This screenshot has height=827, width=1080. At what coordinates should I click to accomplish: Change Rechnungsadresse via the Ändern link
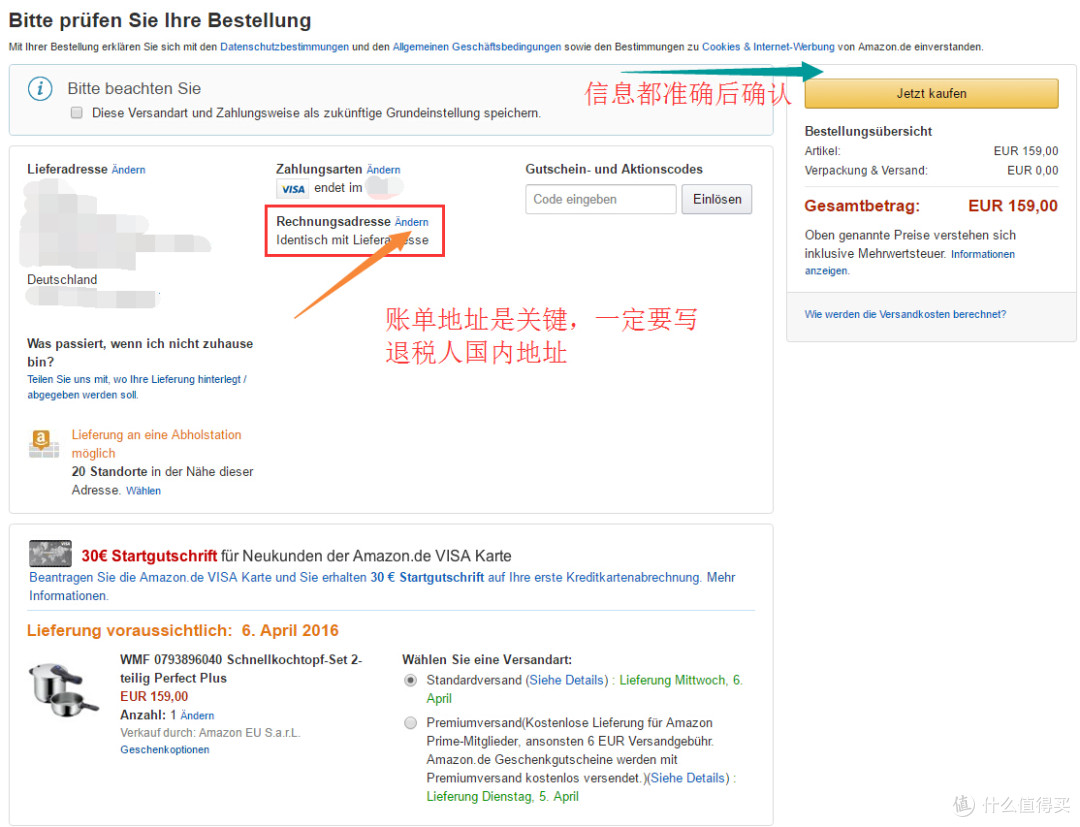click(x=411, y=222)
